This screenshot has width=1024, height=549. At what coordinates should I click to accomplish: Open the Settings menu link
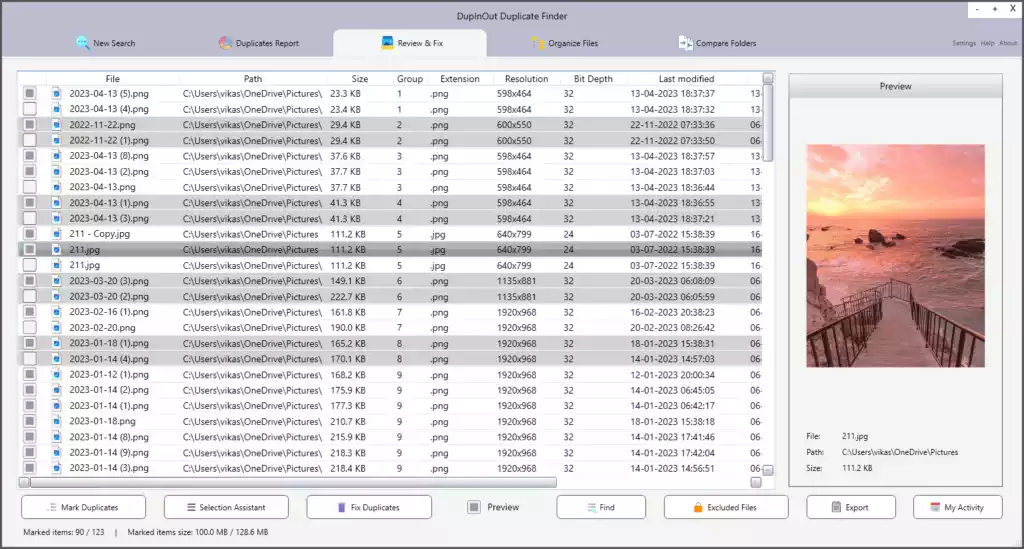(963, 44)
